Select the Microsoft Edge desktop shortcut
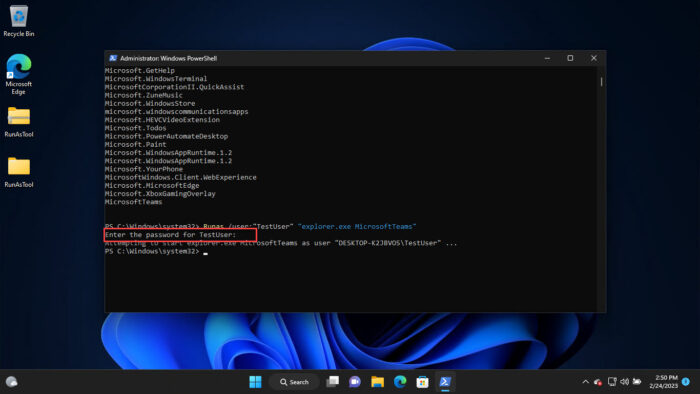This screenshot has height=394, width=700. point(18,74)
